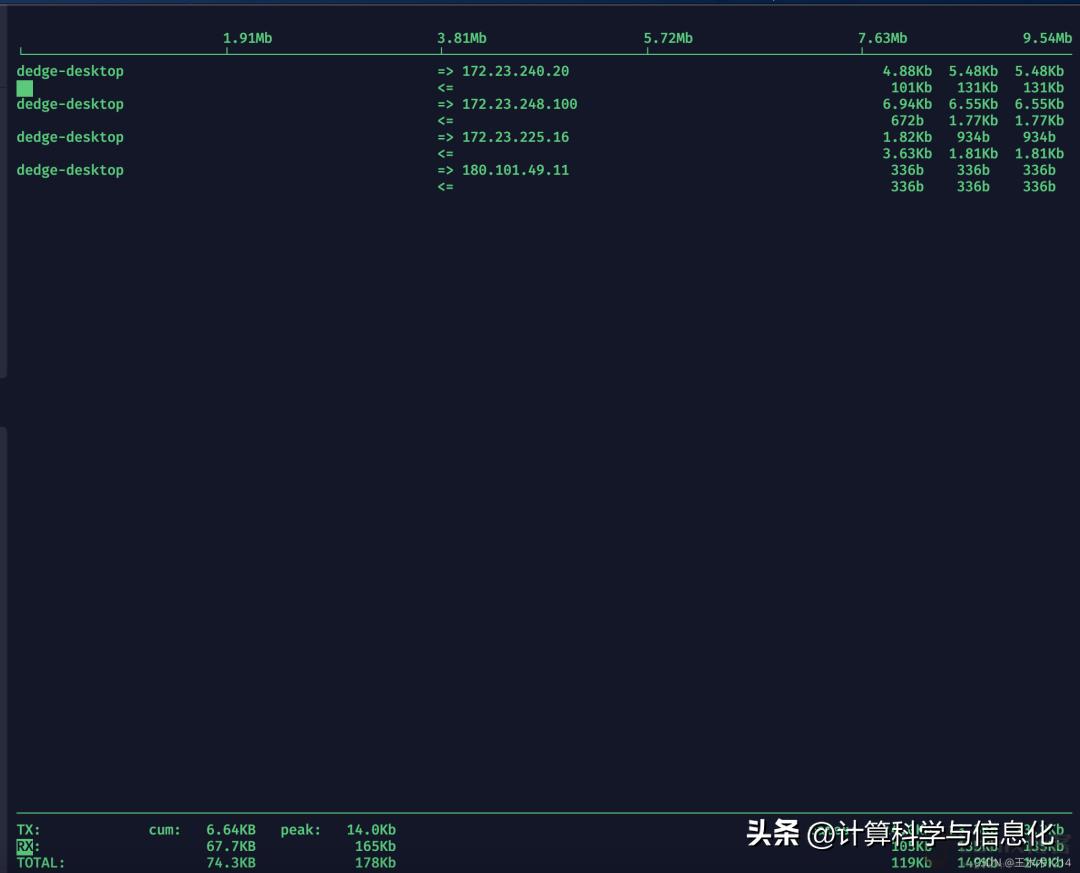
Task: Click the => arrow beside 172.23.248.100
Action: pyautogui.click(x=444, y=104)
